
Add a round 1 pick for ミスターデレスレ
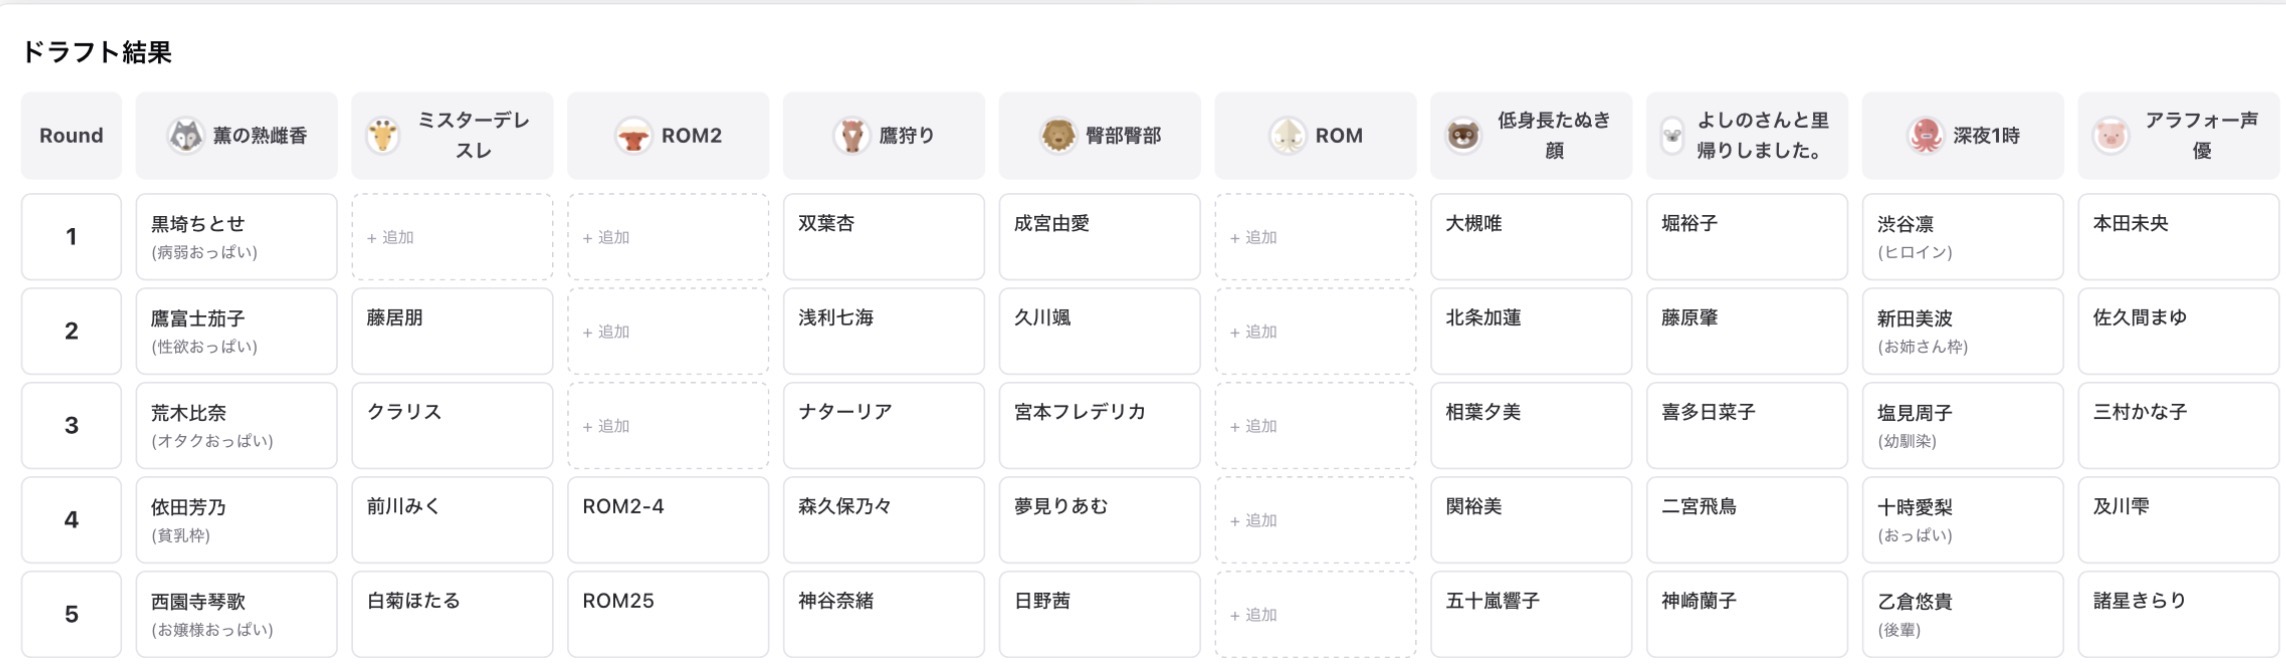pyautogui.click(x=452, y=237)
